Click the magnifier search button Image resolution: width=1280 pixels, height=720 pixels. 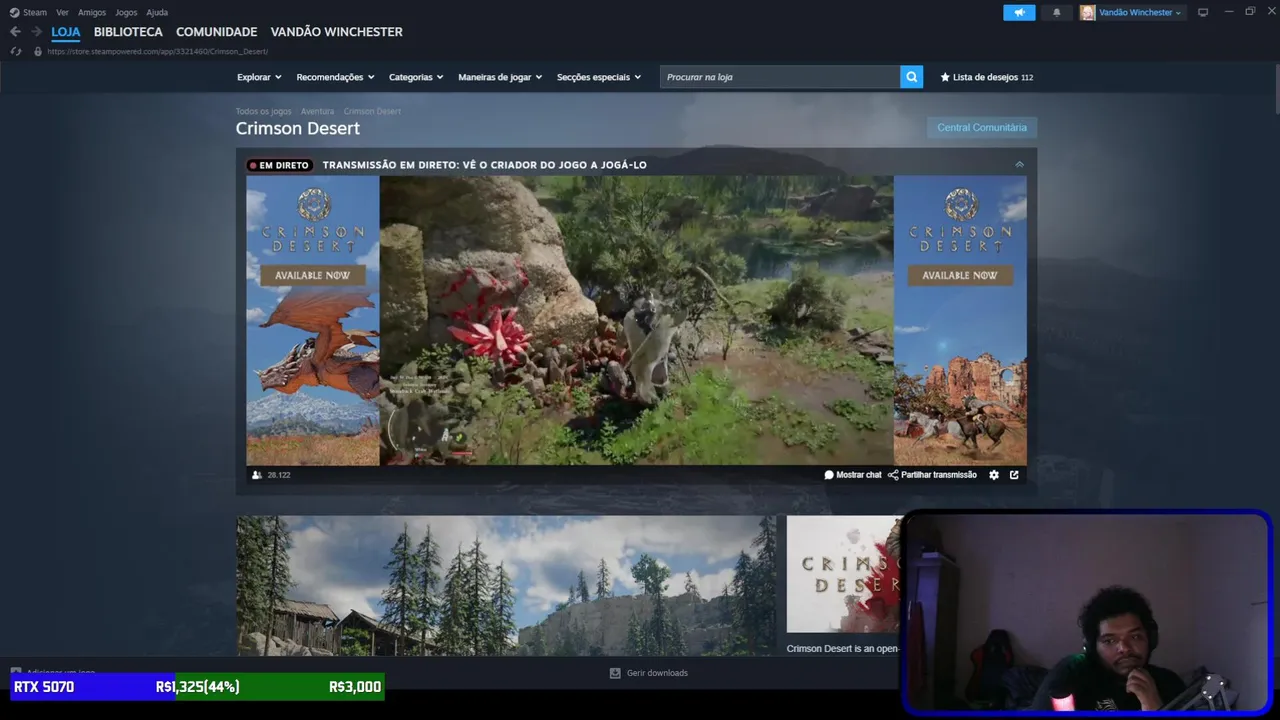click(x=911, y=77)
